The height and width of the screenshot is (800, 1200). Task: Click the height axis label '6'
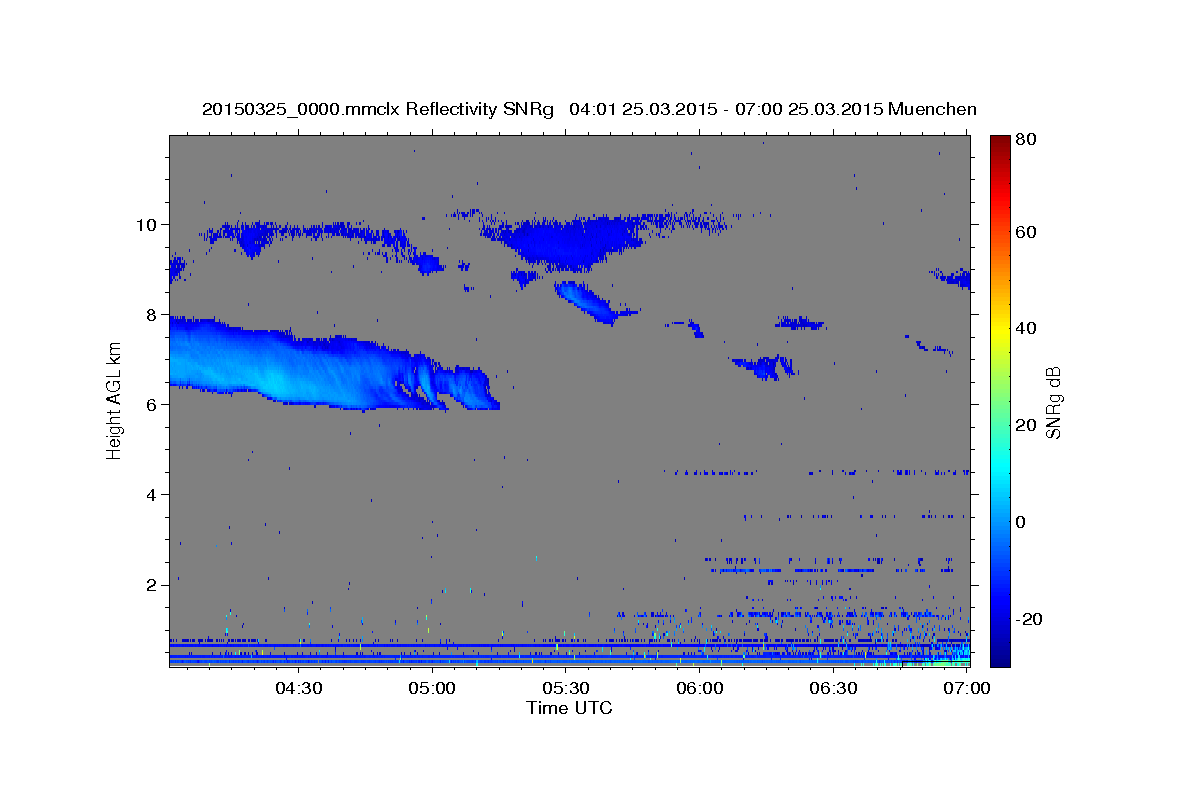152,404
